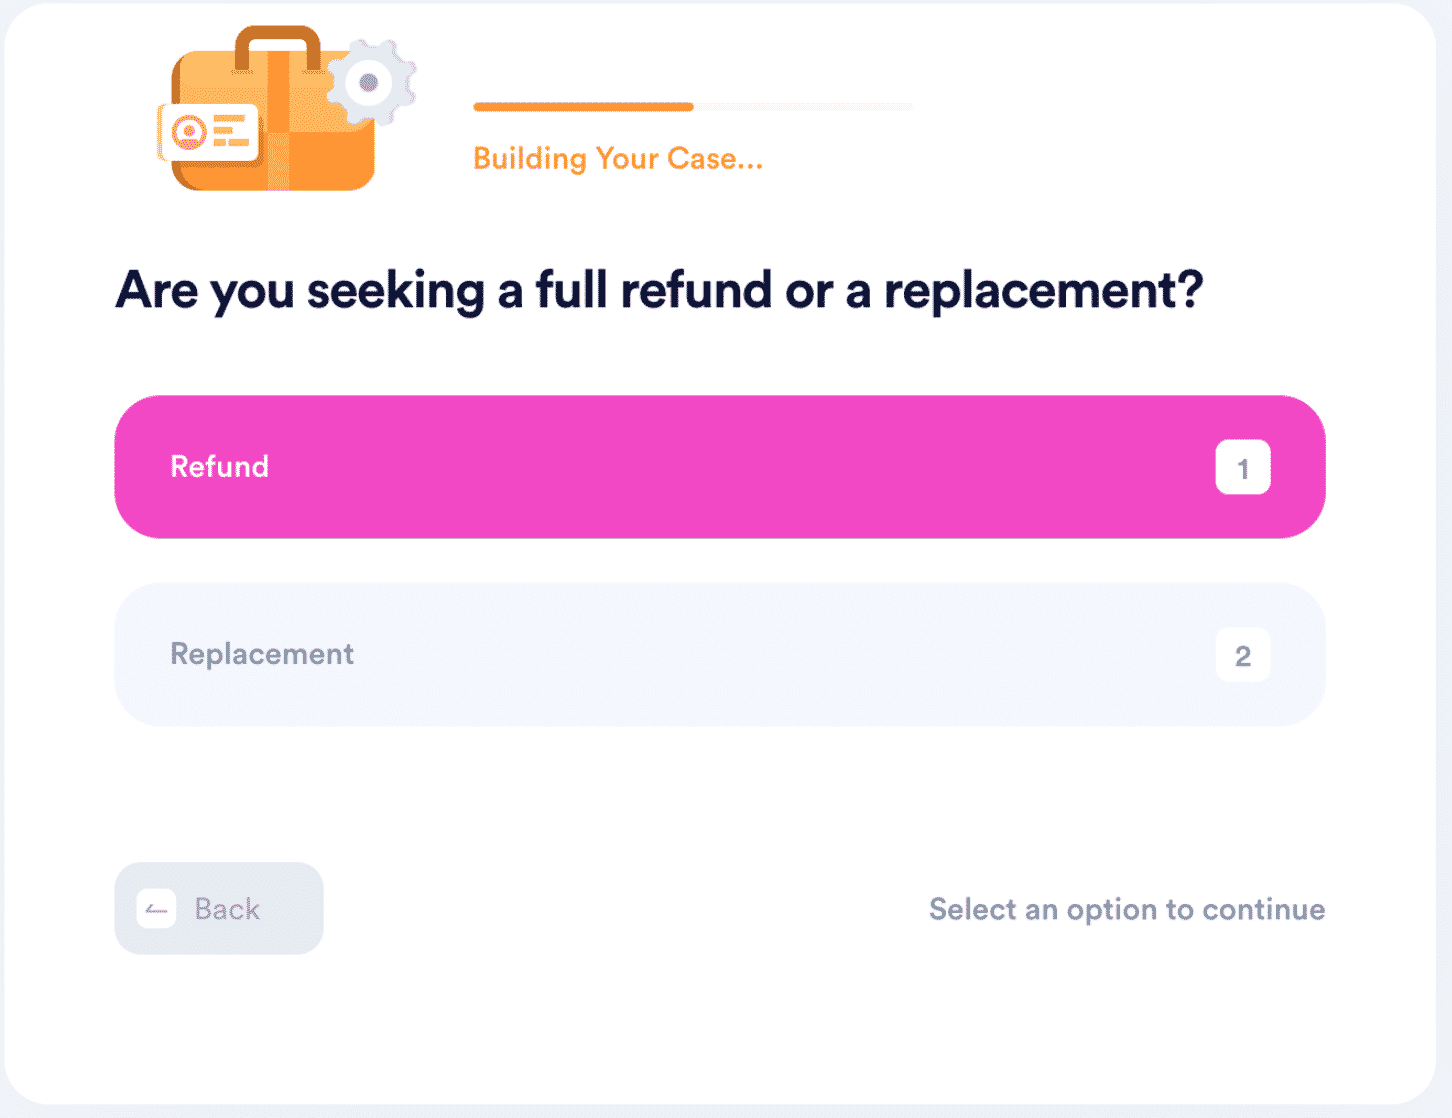Click the ID card badge on briefcase
The image size is (1452, 1118).
208,132
